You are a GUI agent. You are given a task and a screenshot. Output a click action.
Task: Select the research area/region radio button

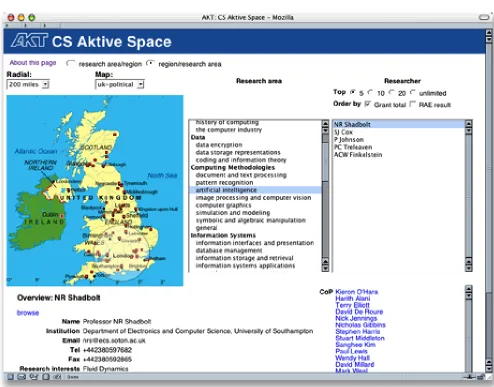pyautogui.click(x=70, y=63)
